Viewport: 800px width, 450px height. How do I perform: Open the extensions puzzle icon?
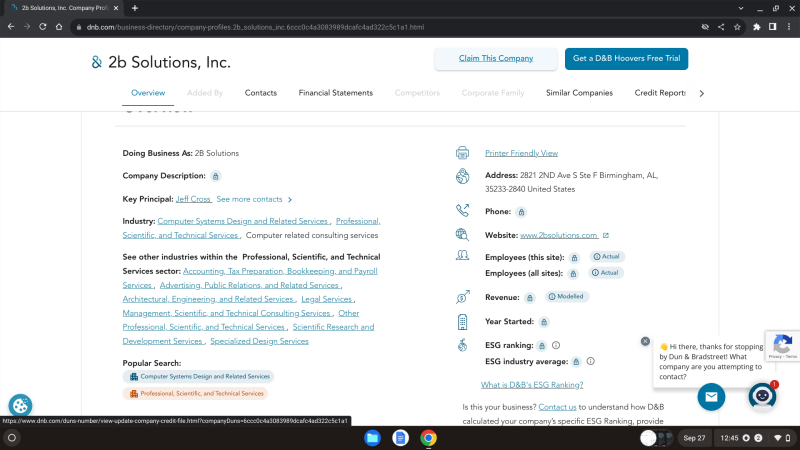pyautogui.click(x=757, y=27)
